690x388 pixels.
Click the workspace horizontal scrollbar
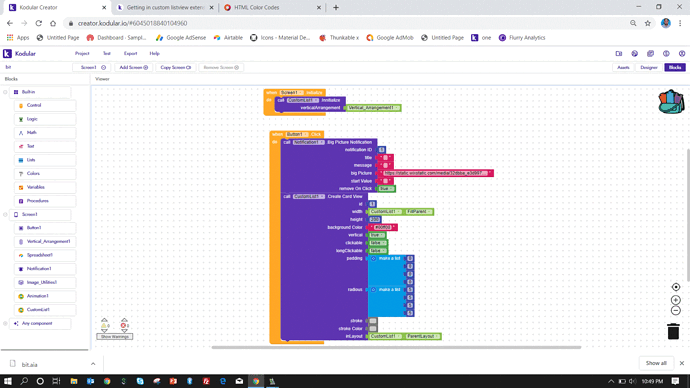coord(396,348)
